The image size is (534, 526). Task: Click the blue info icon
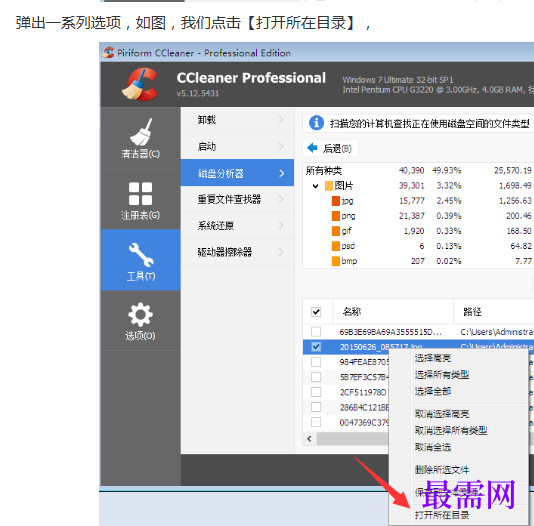click(x=316, y=123)
